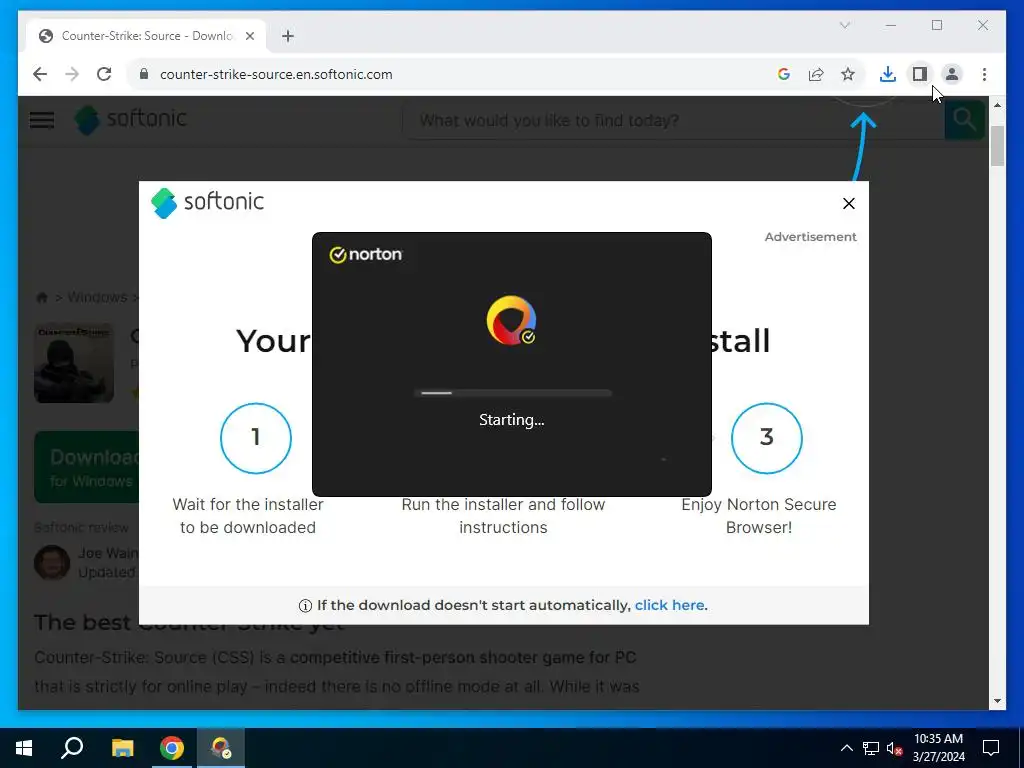1024x768 pixels.
Task: Toggle the Chrome side panel
Action: [920, 74]
